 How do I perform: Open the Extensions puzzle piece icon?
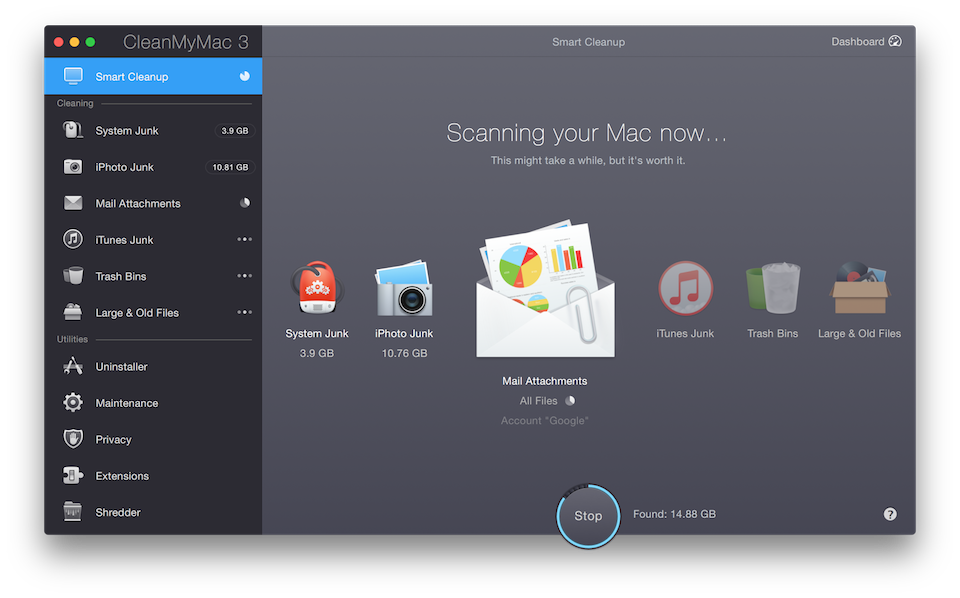tap(72, 475)
